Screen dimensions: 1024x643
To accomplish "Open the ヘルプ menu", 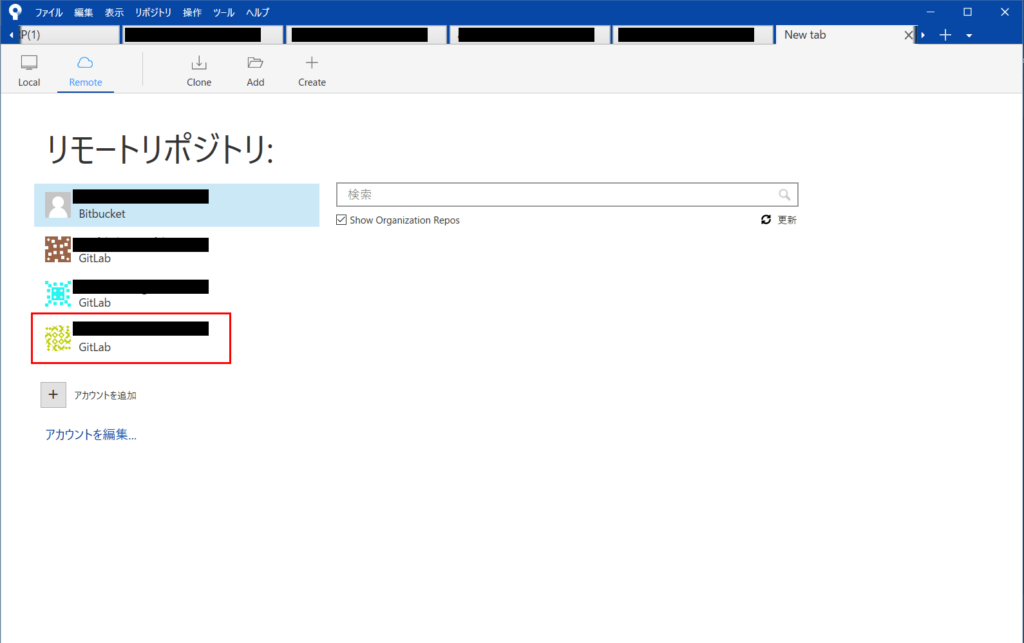I will point(257,12).
